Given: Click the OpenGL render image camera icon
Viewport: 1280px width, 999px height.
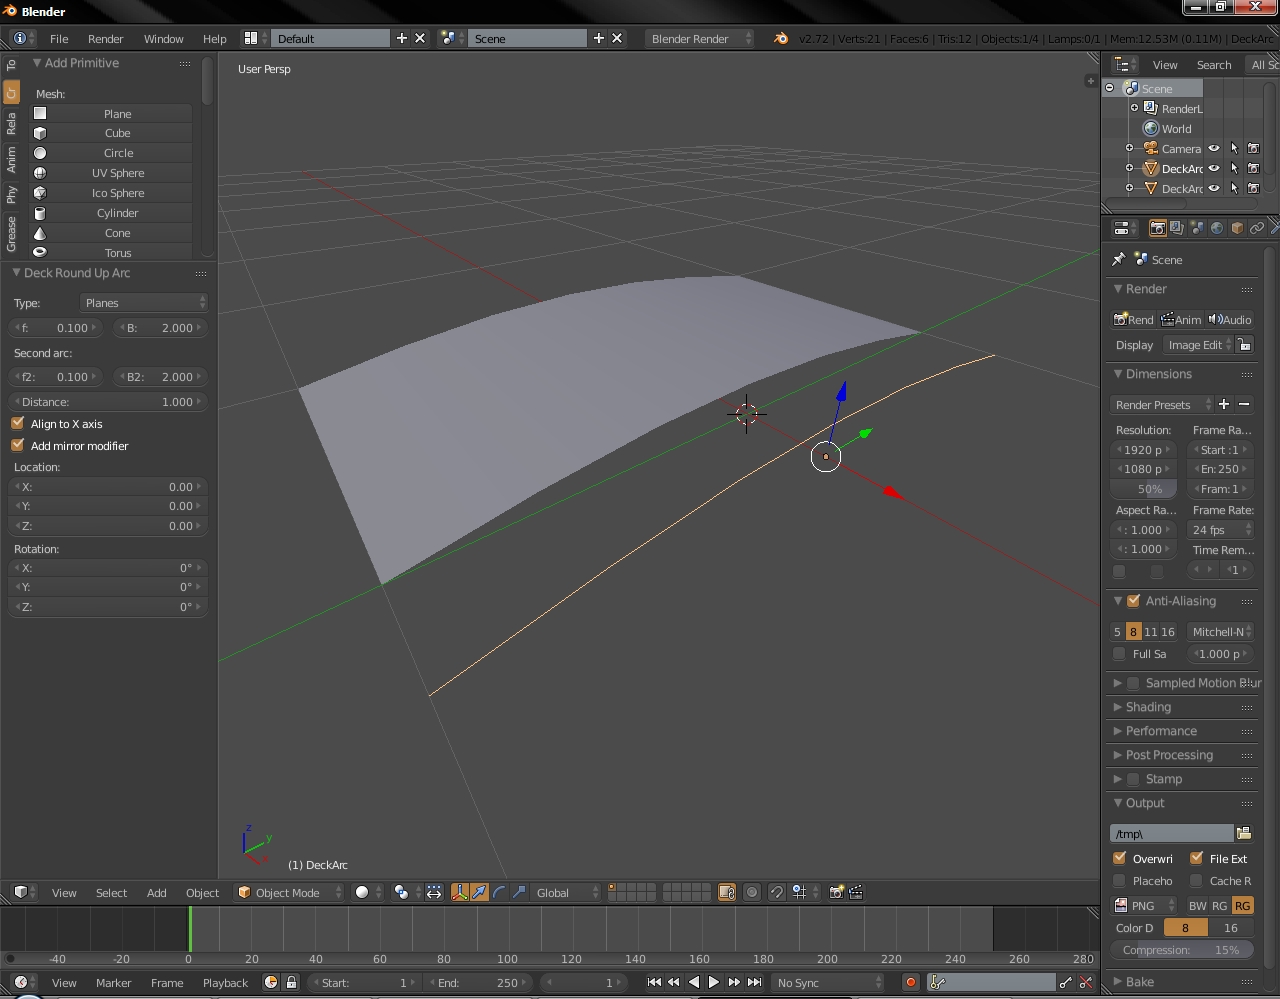Looking at the screenshot, I should 836,892.
